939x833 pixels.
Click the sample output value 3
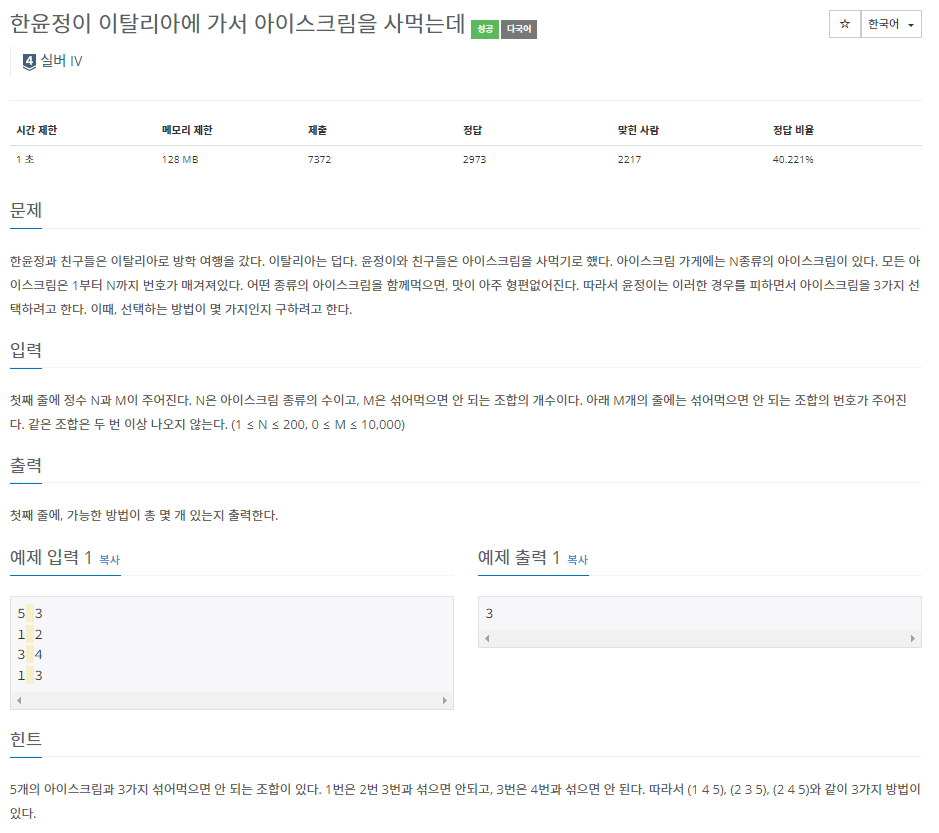pos(489,613)
